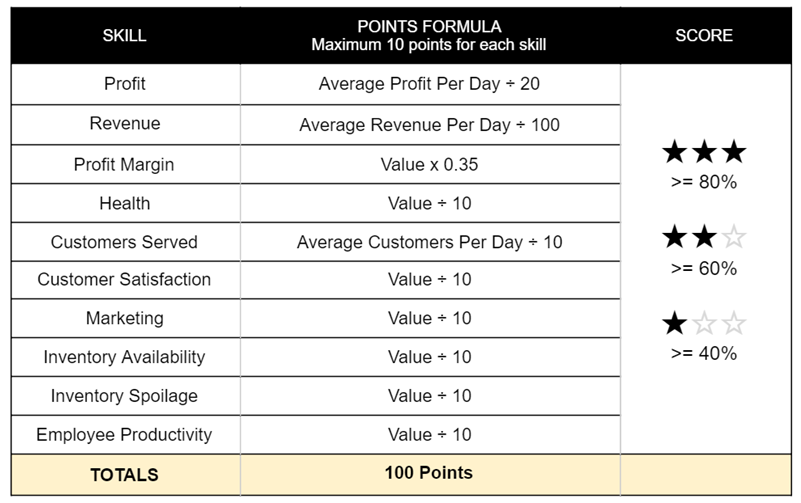Click the Value x 0.35 formula cell
The image size is (801, 503).
tap(430, 164)
